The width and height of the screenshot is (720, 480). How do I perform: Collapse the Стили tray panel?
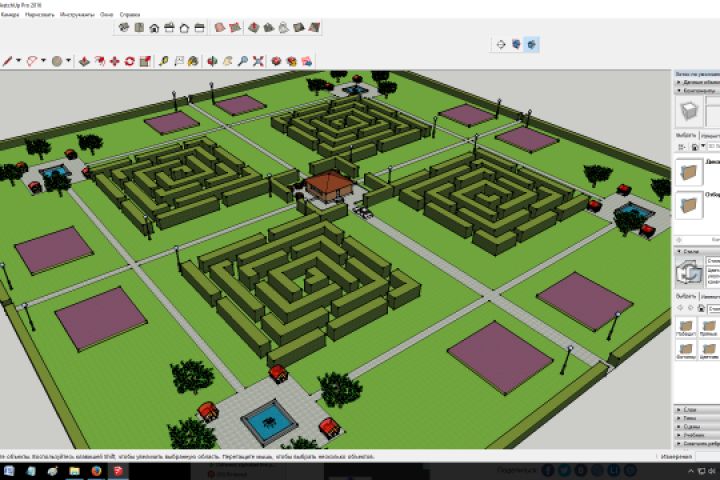pyautogui.click(x=697, y=252)
